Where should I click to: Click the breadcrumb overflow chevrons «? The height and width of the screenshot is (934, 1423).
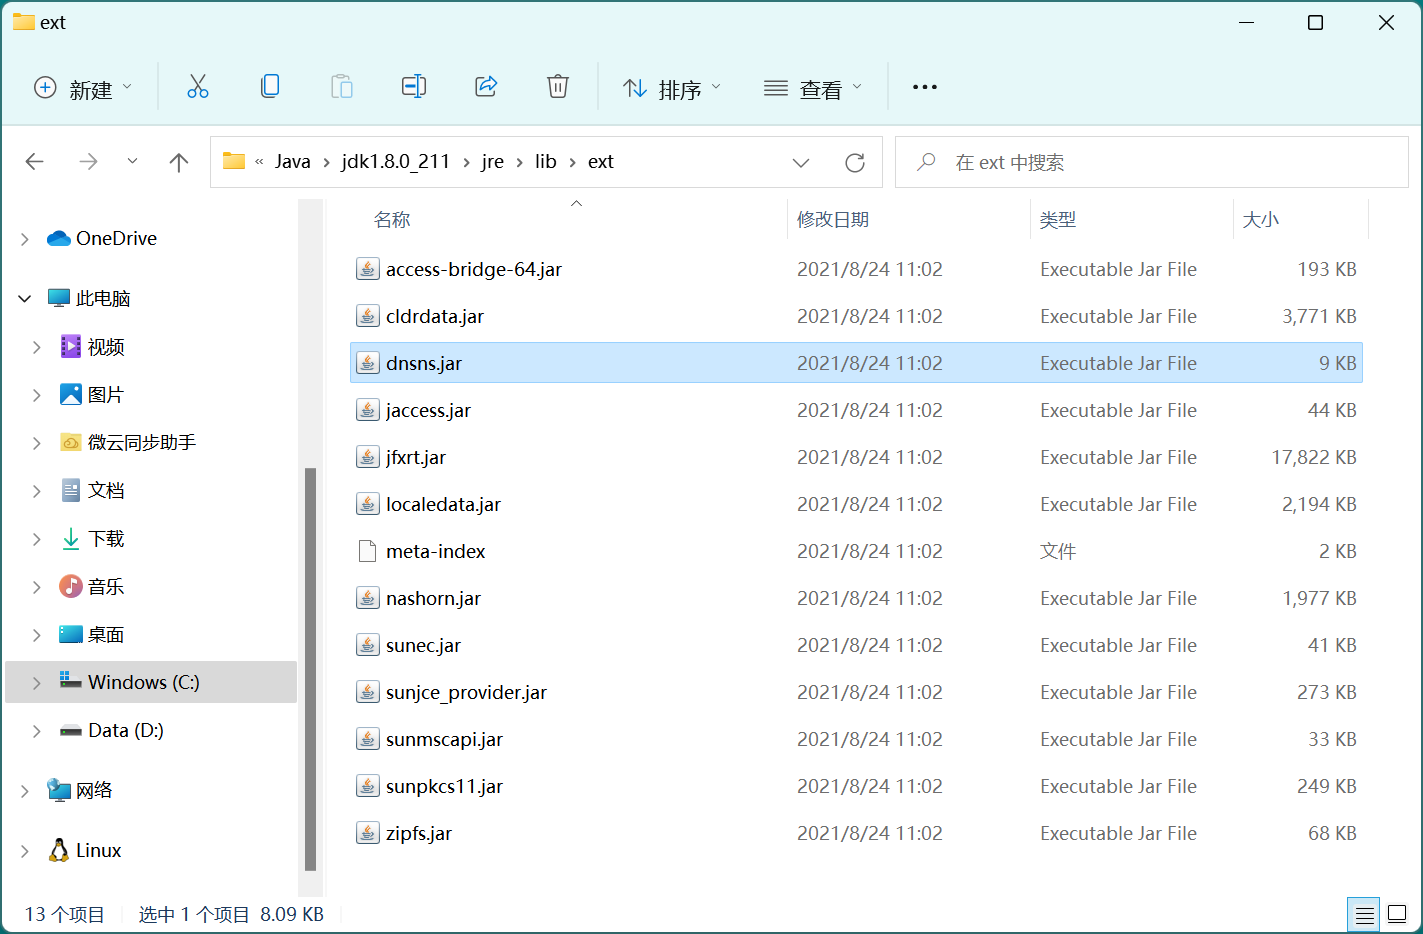pos(259,162)
